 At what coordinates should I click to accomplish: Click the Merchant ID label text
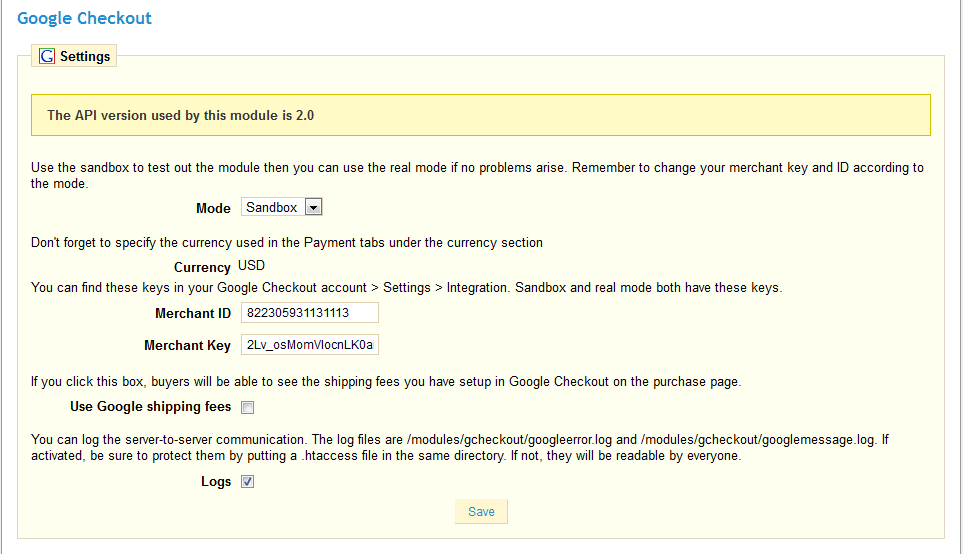point(193,314)
